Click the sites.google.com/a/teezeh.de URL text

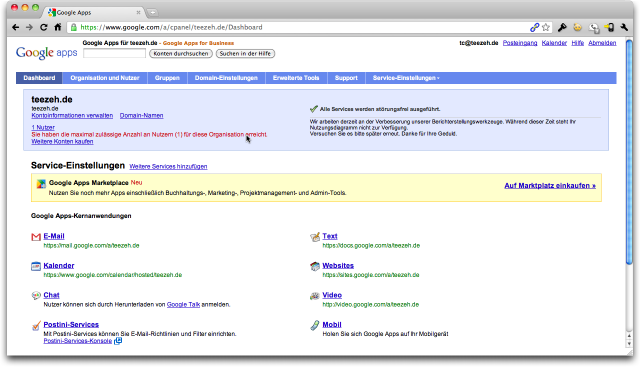[371, 275]
